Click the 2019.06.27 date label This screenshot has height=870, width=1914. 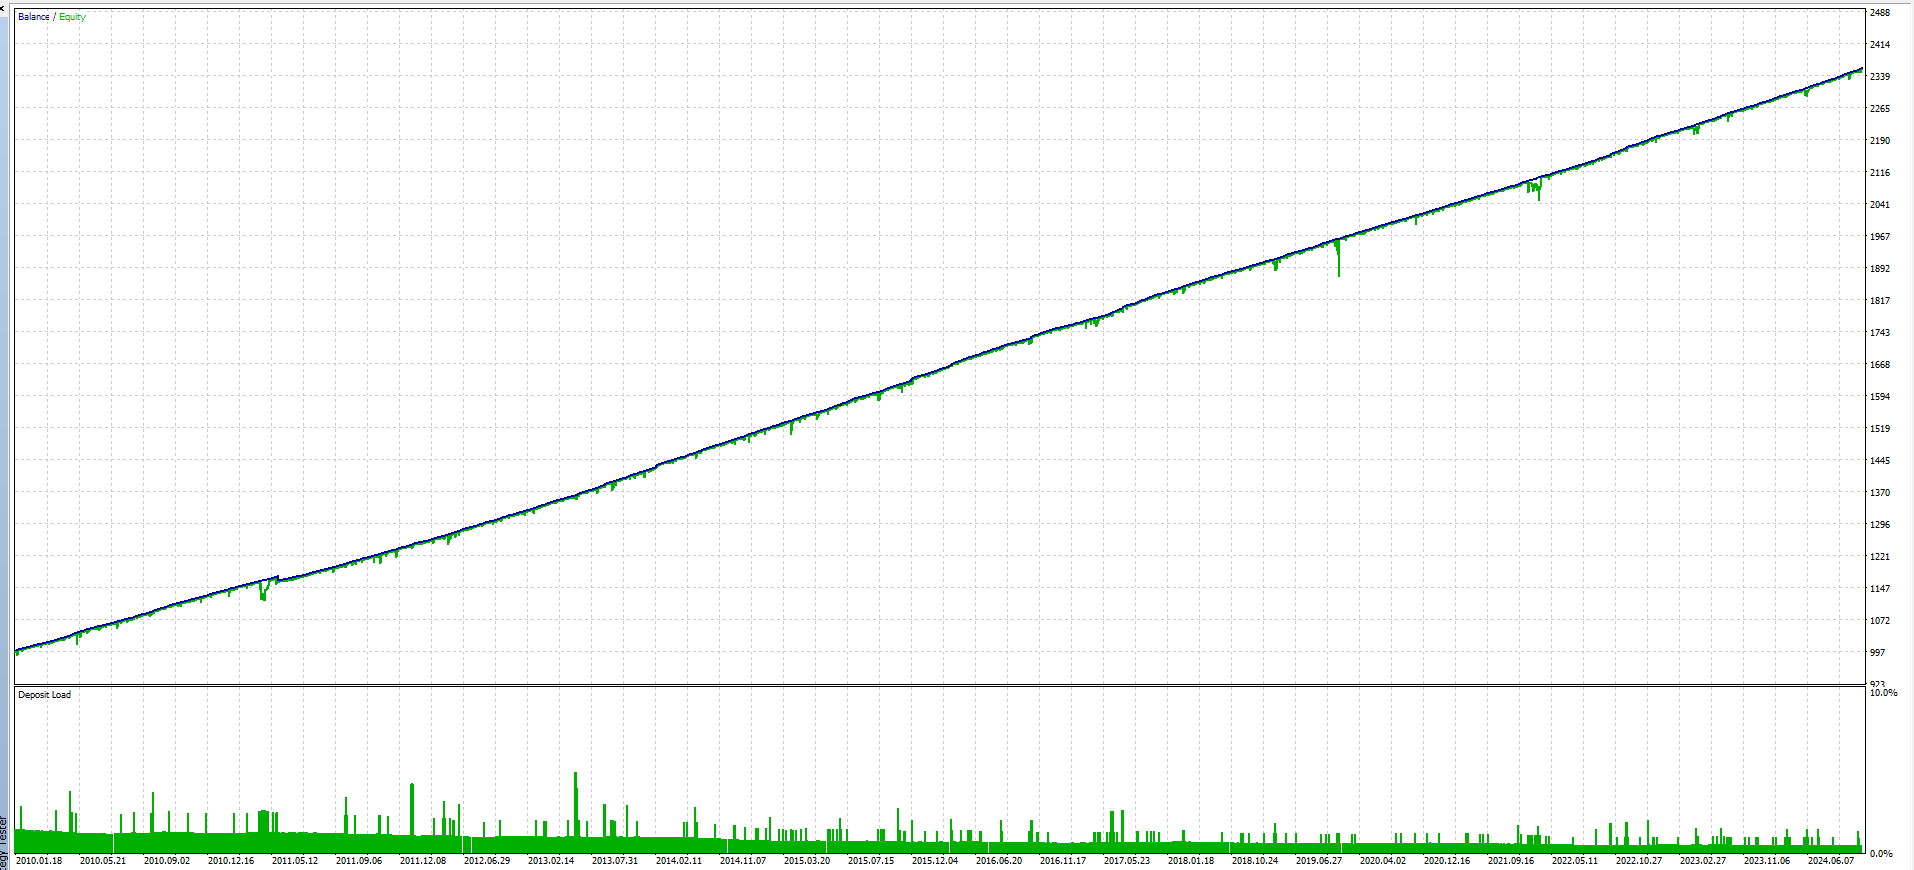click(x=1319, y=861)
